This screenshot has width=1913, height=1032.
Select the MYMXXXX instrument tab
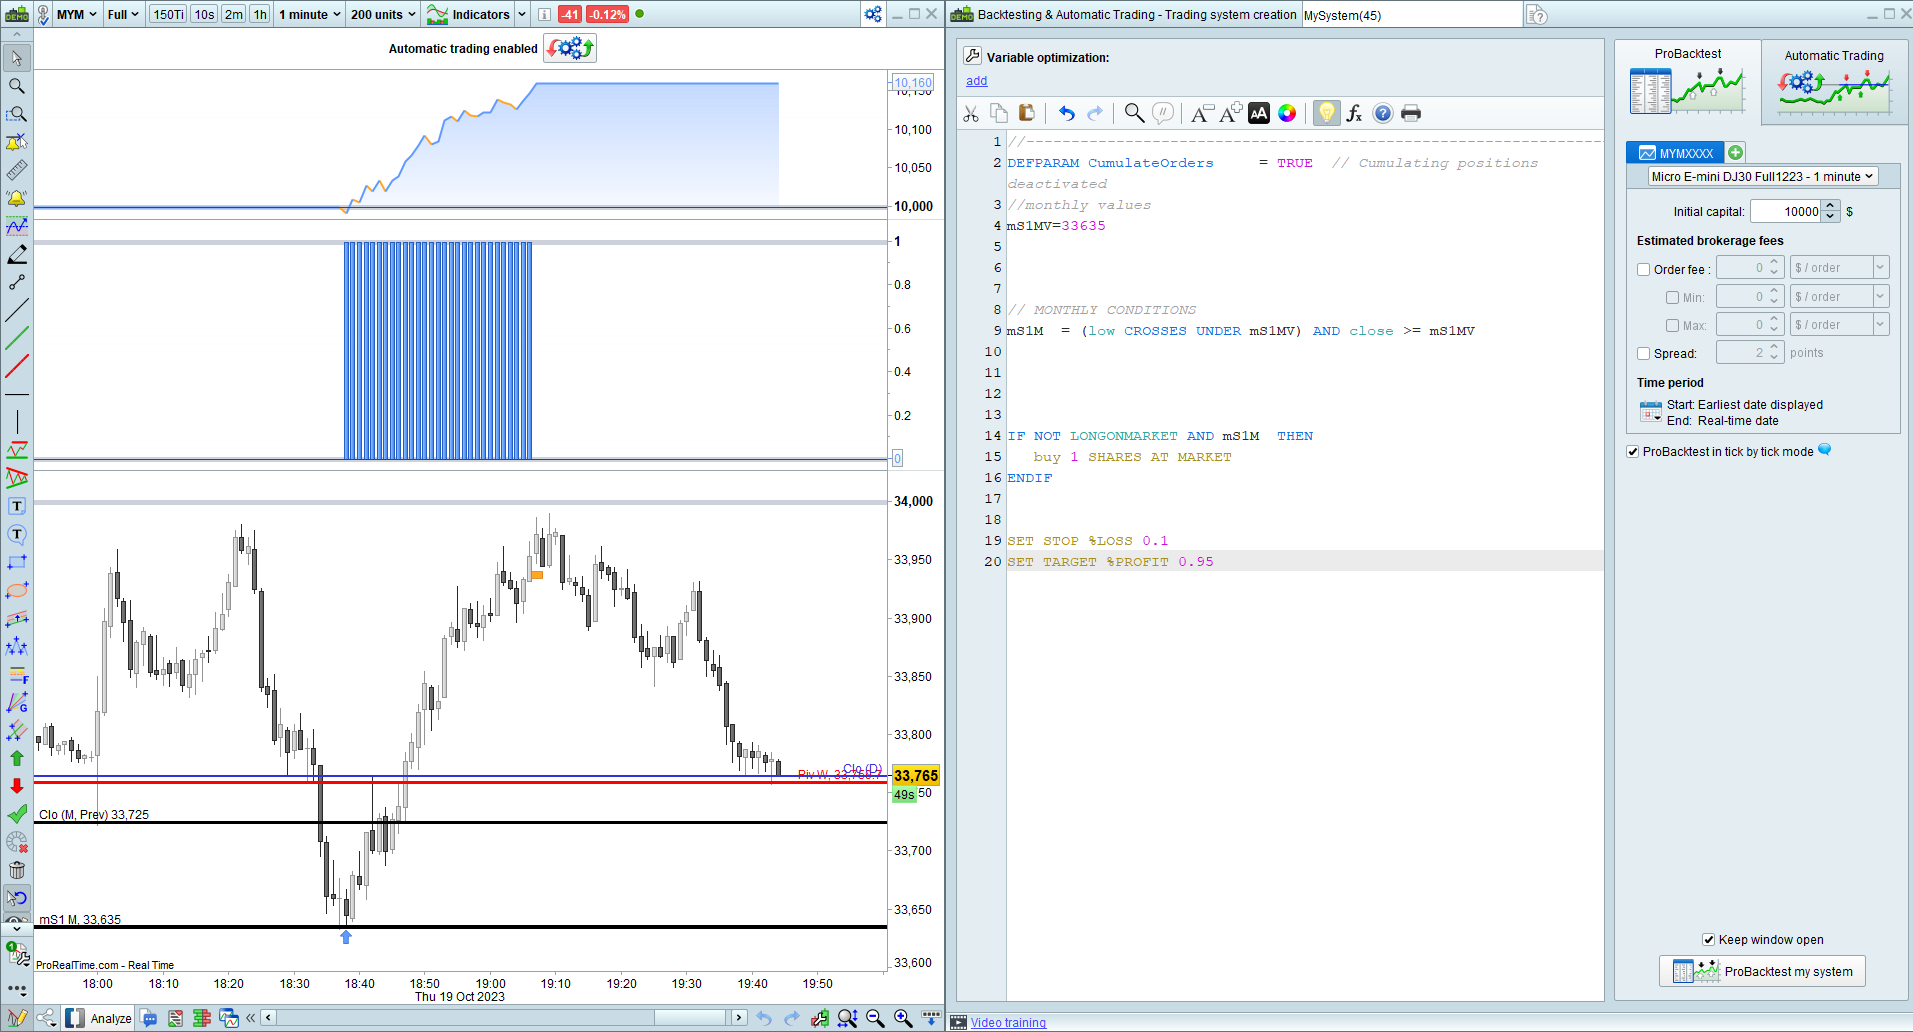pyautogui.click(x=1676, y=153)
